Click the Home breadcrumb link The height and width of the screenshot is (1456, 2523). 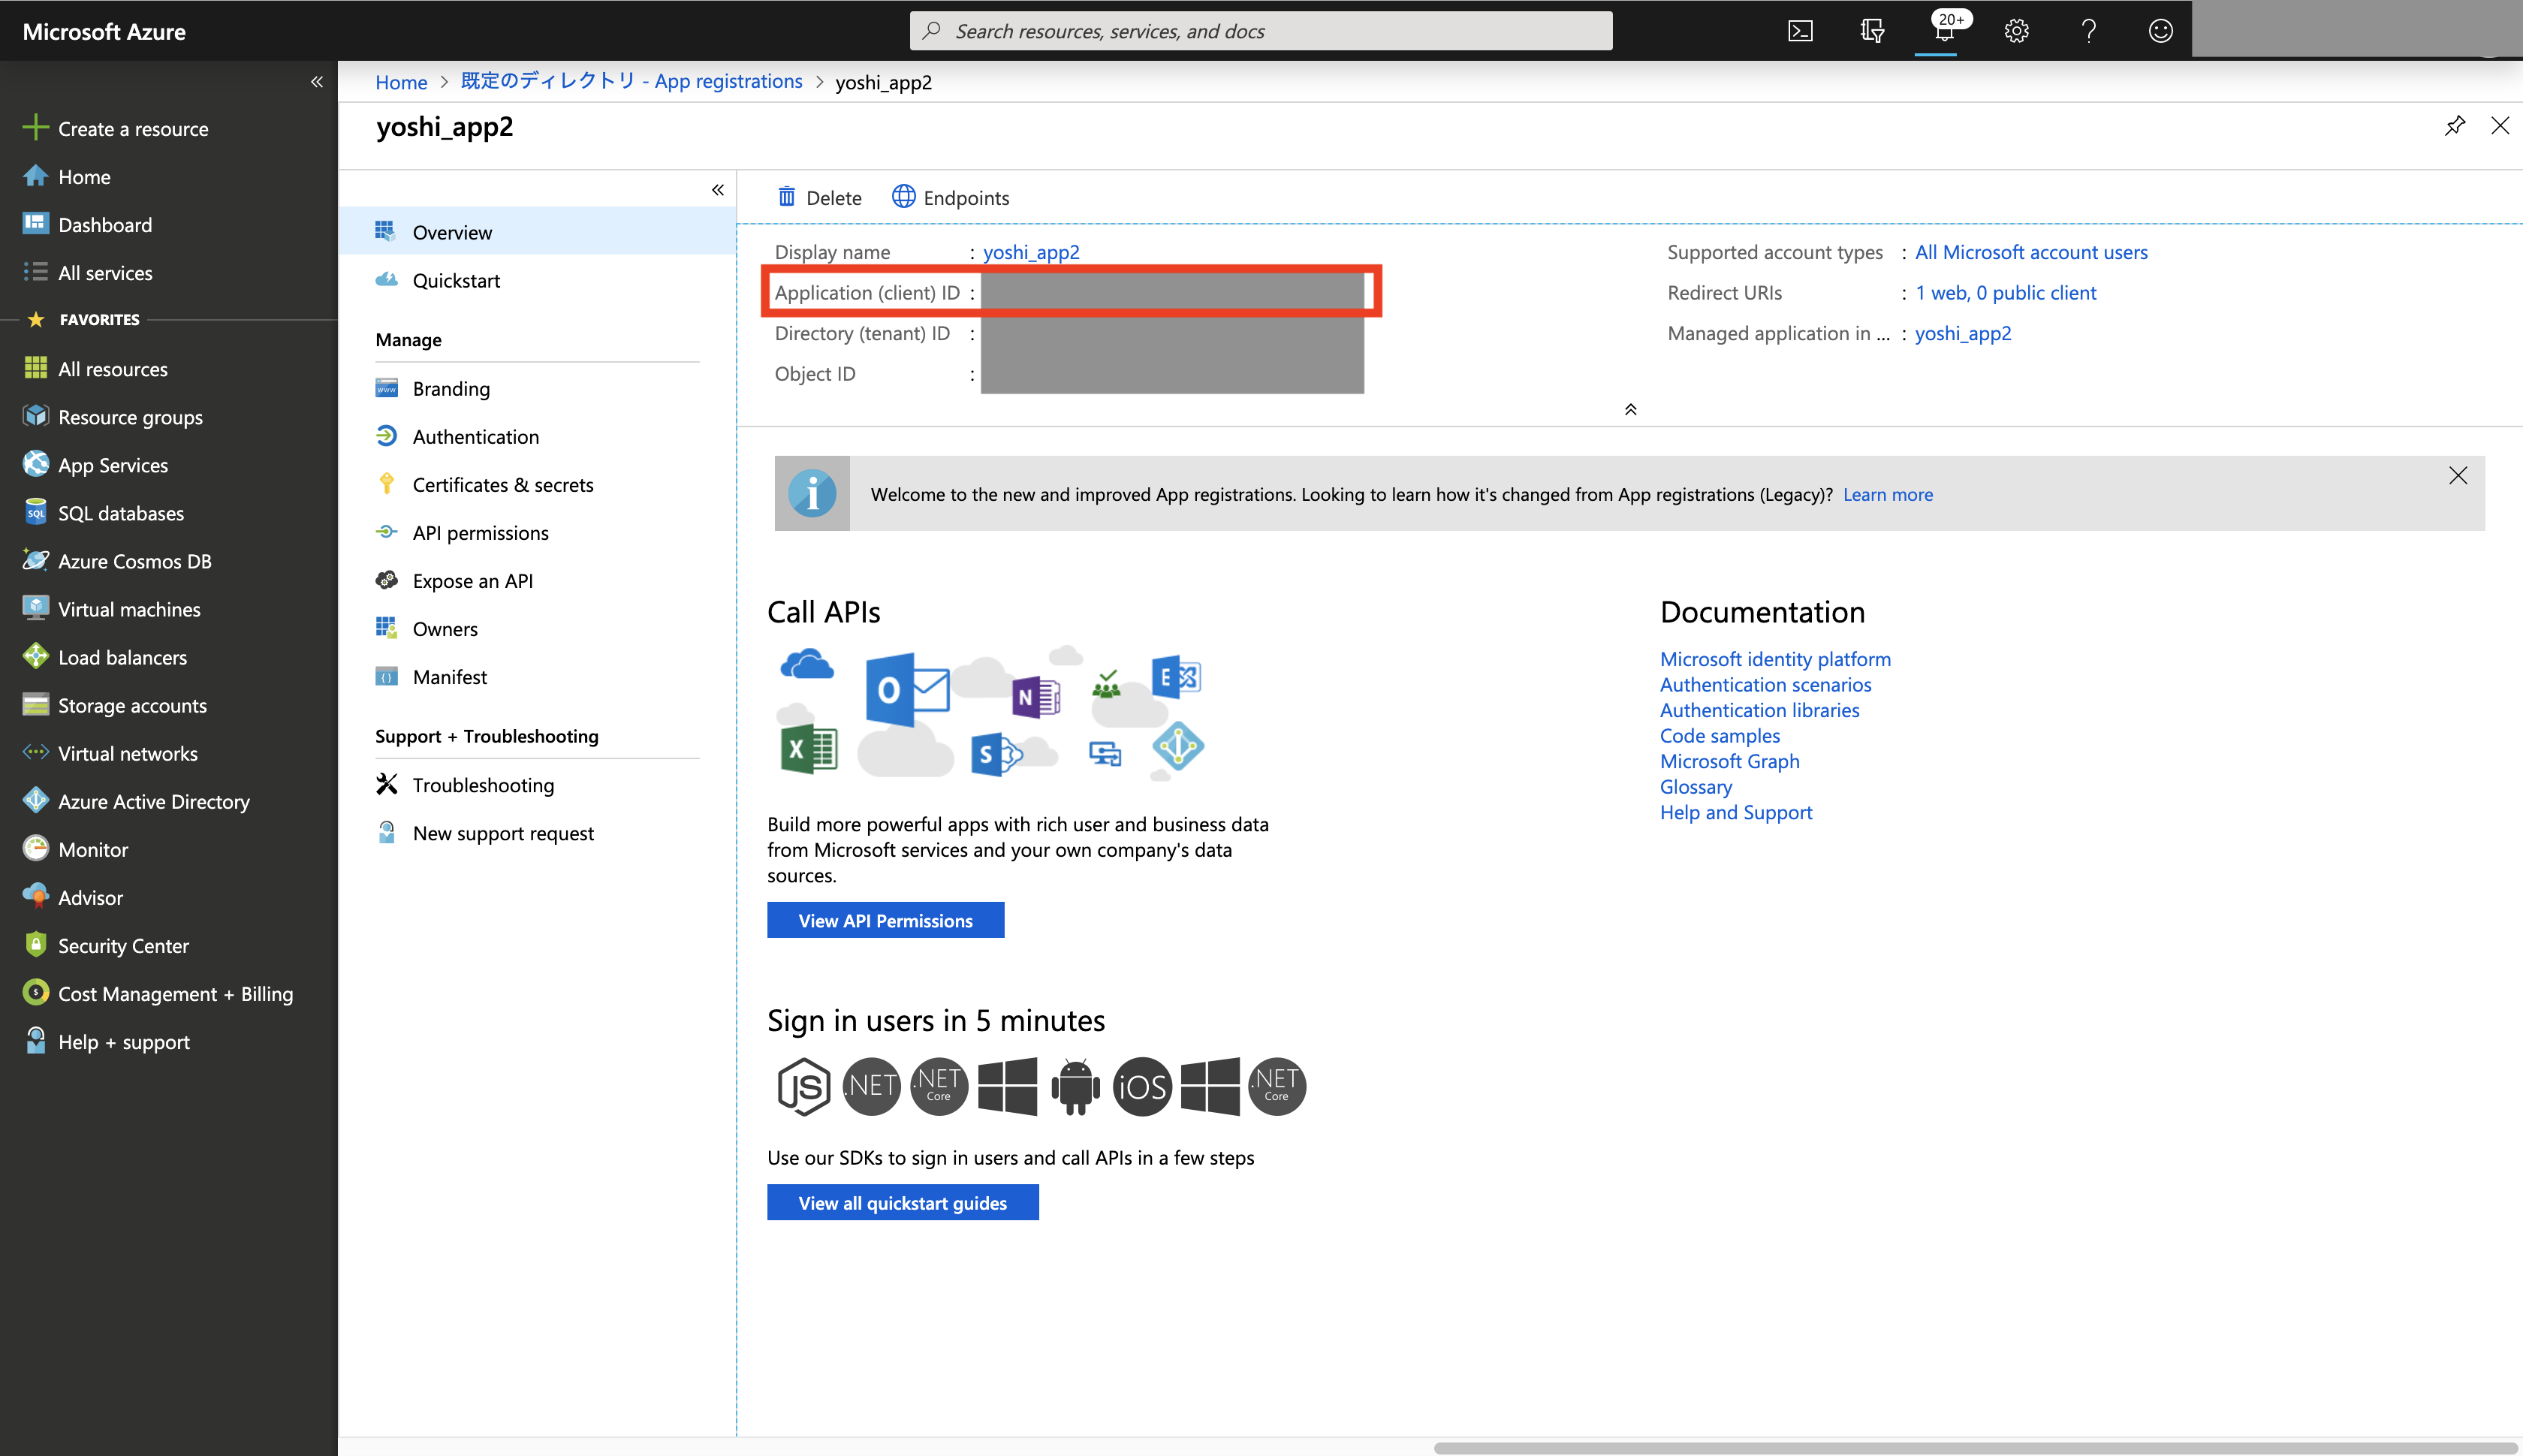401,82
